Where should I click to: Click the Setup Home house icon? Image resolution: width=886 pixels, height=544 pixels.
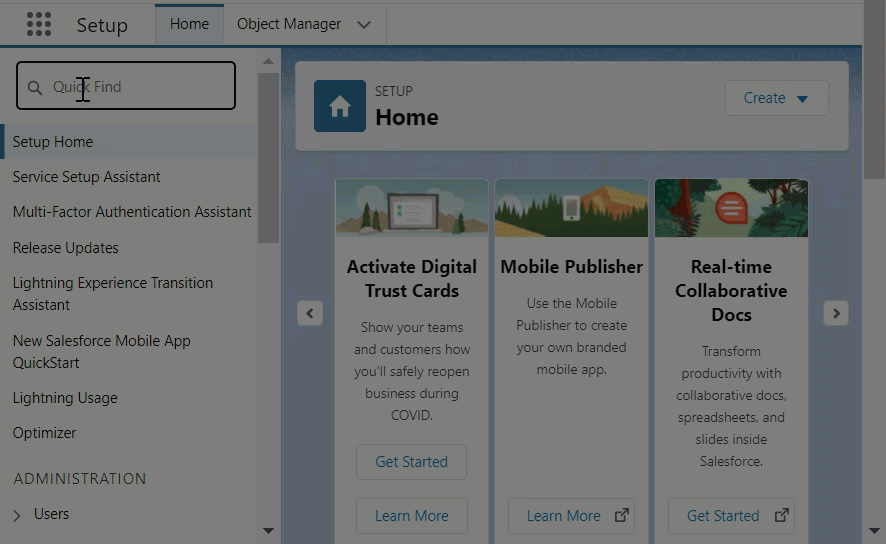340,106
